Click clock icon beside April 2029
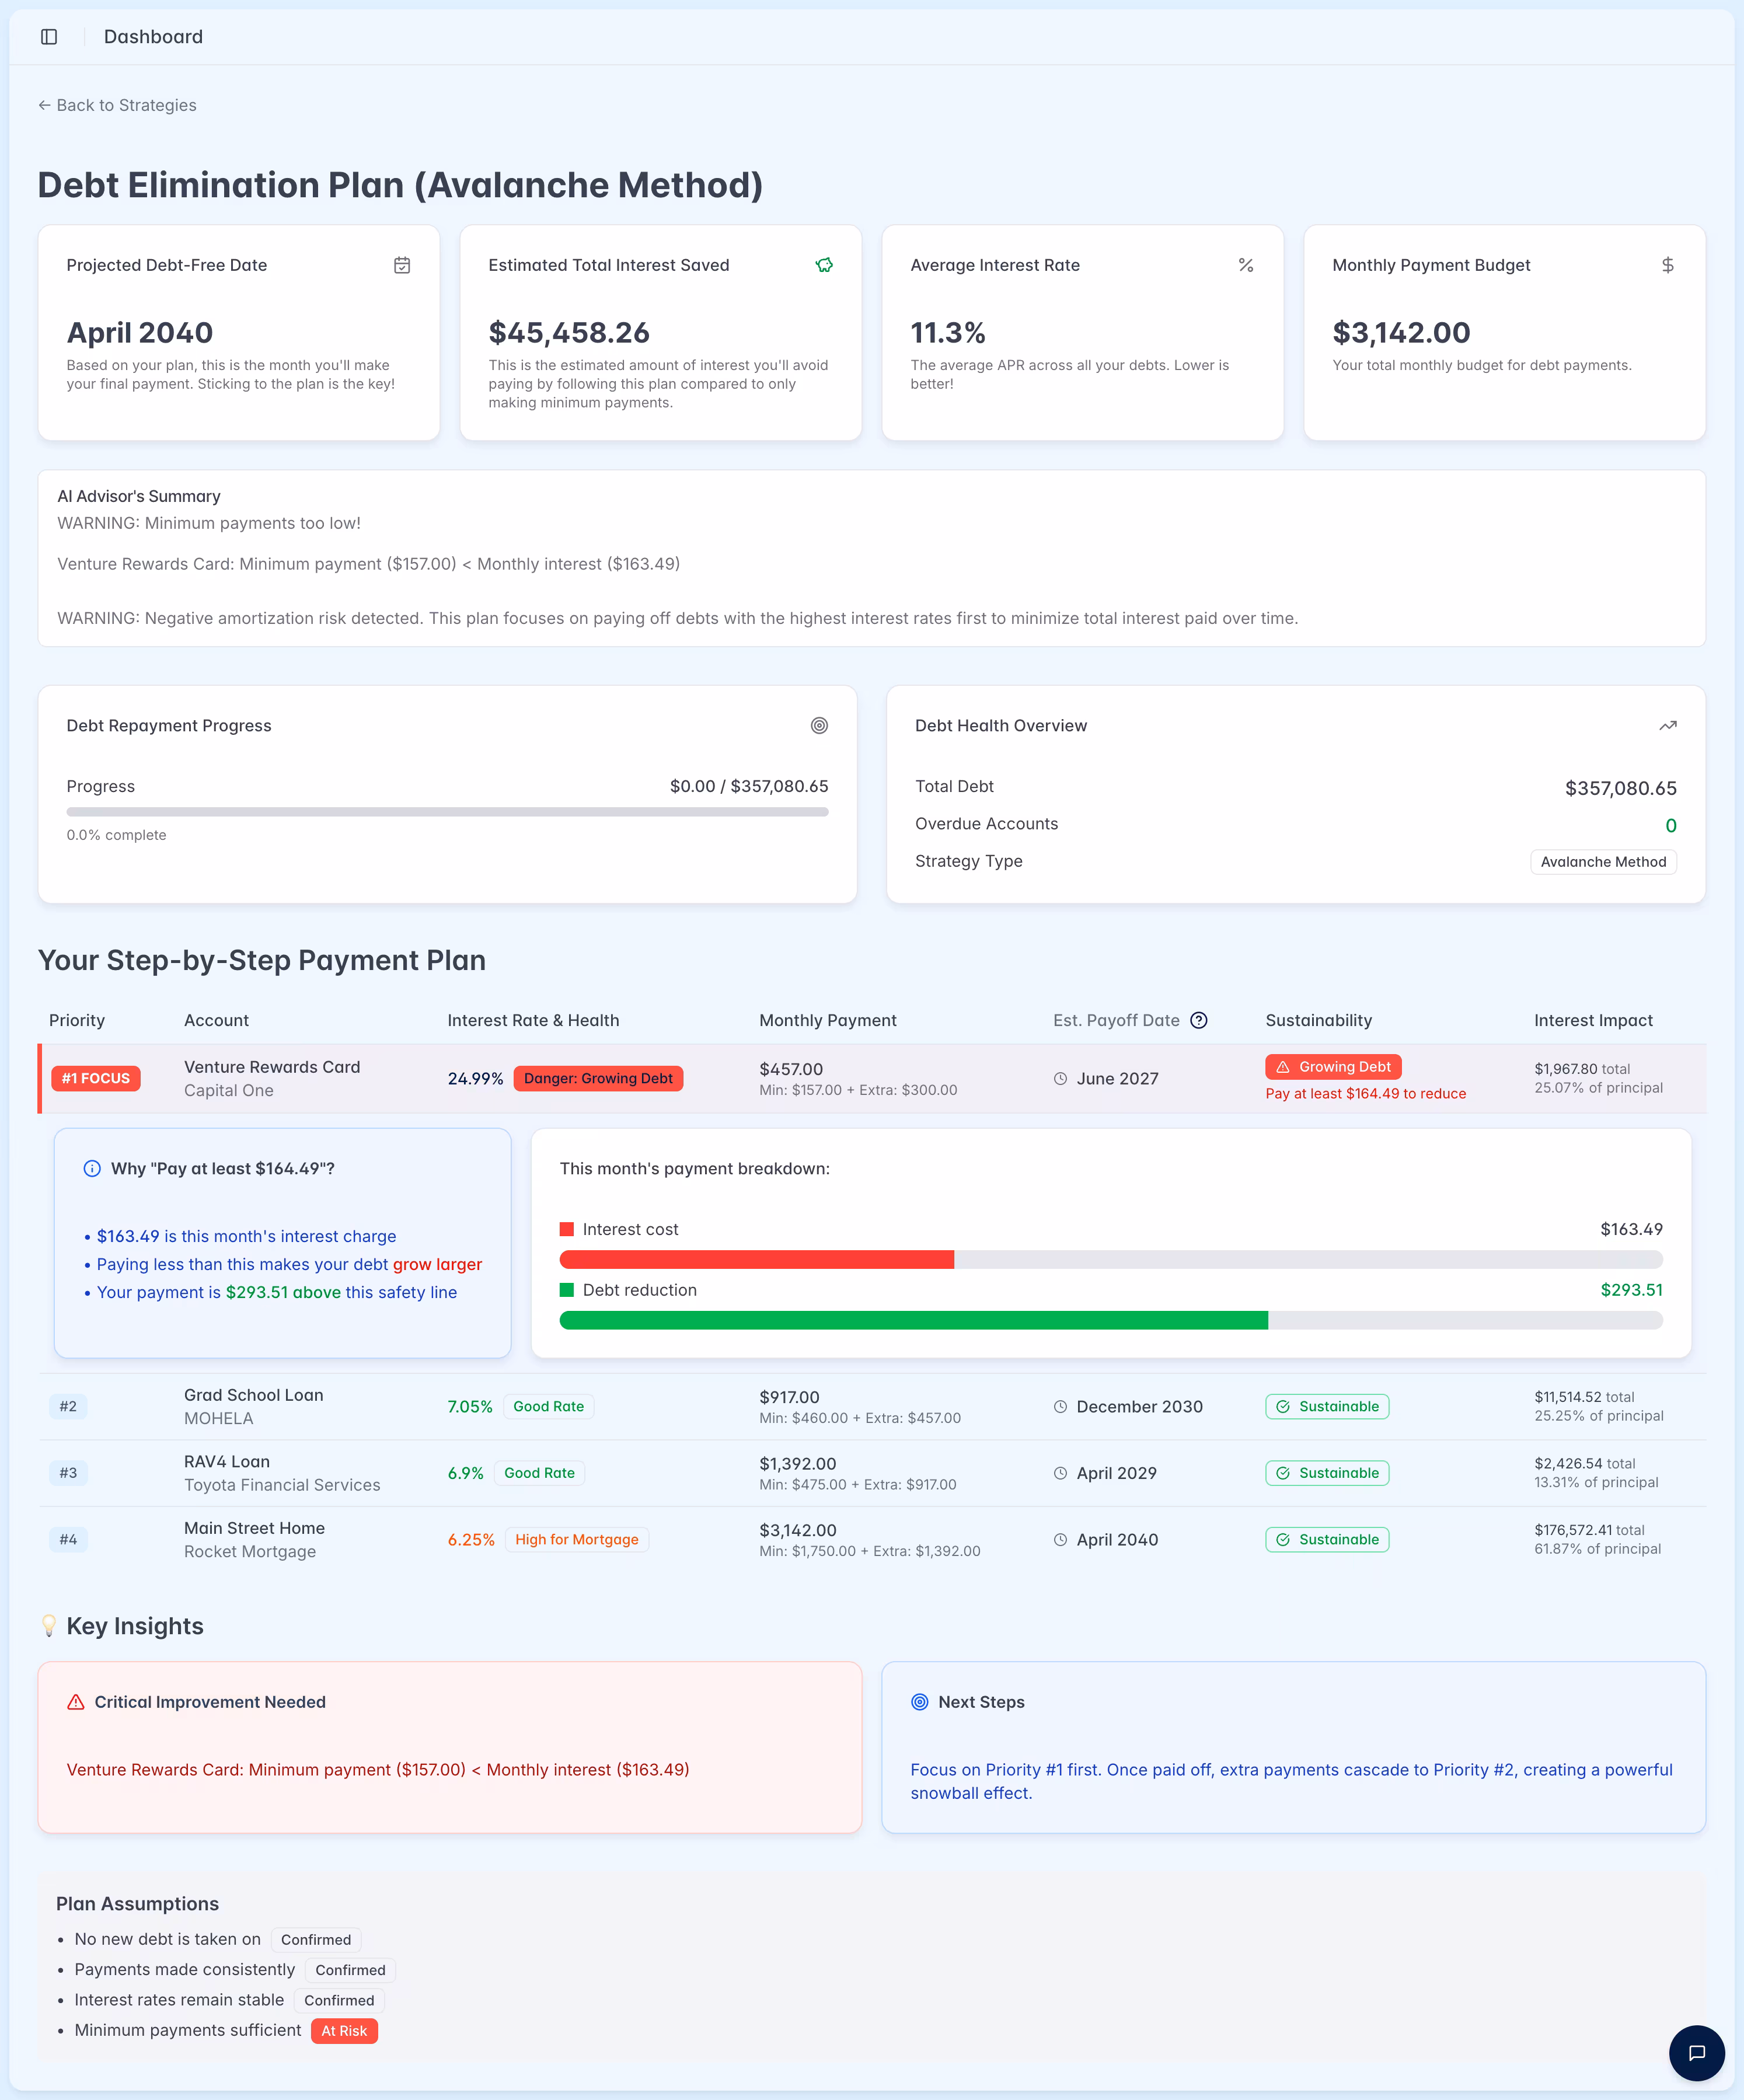This screenshot has height=2100, width=1744. (x=1060, y=1473)
